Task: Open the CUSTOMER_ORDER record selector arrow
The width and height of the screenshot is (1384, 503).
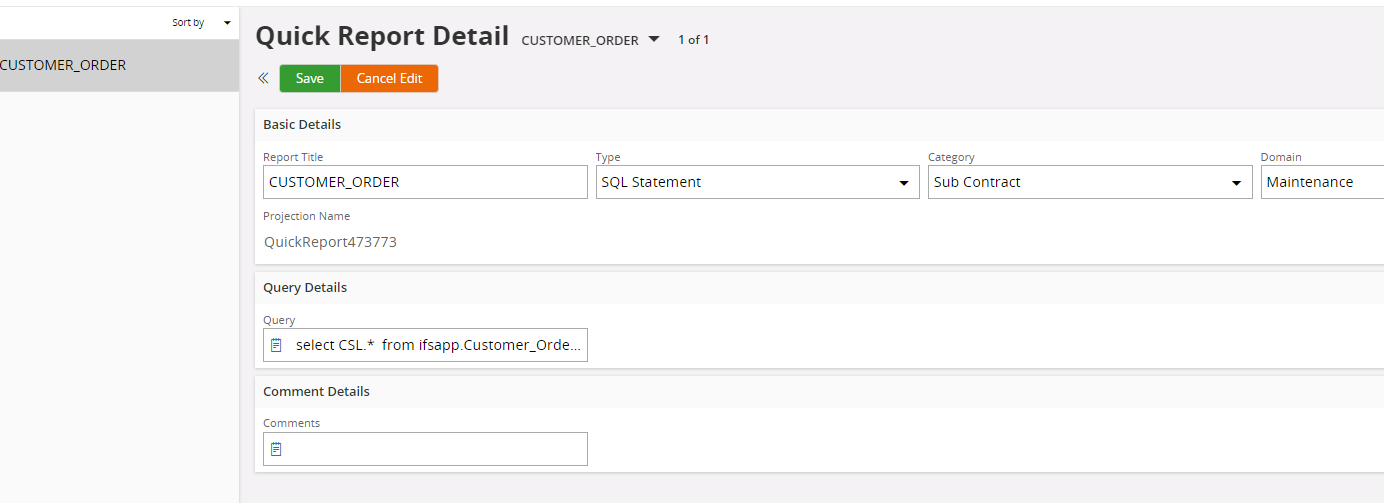Action: pos(654,39)
